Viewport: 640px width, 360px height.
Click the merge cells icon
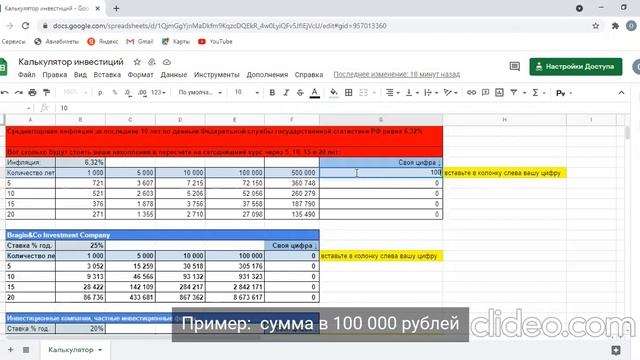pyautogui.click(x=363, y=93)
